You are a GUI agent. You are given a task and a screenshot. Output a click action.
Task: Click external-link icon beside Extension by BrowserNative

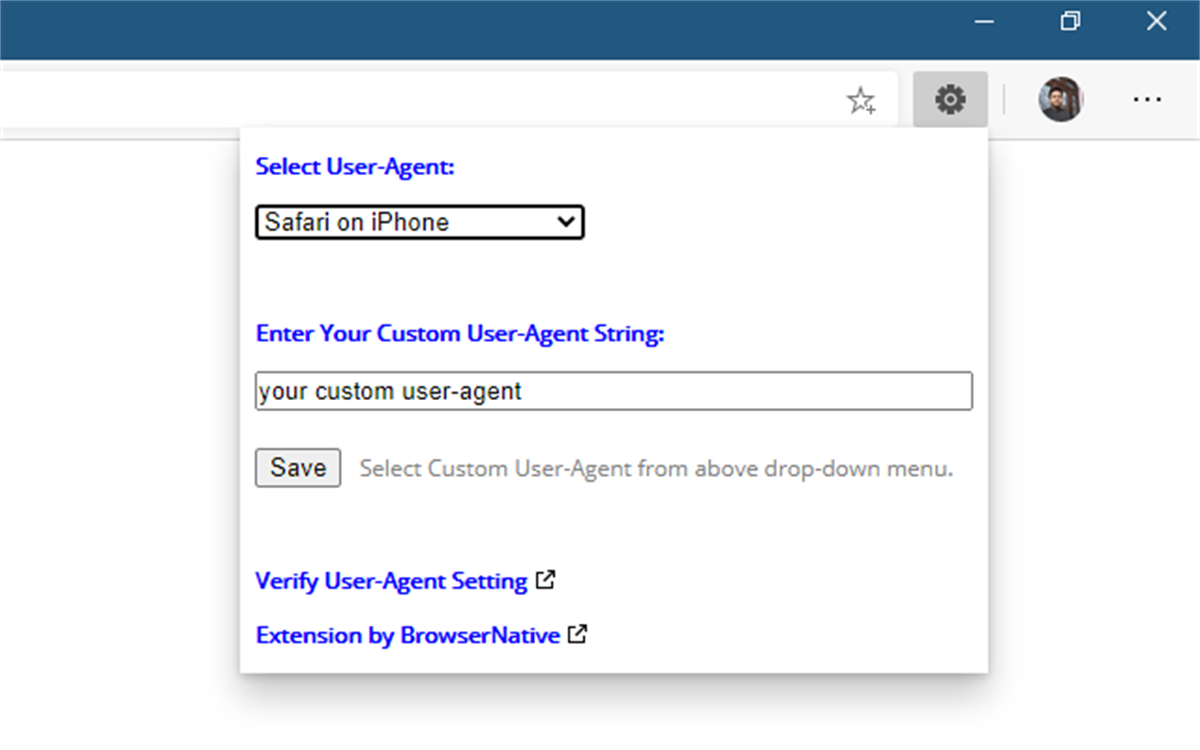577,634
